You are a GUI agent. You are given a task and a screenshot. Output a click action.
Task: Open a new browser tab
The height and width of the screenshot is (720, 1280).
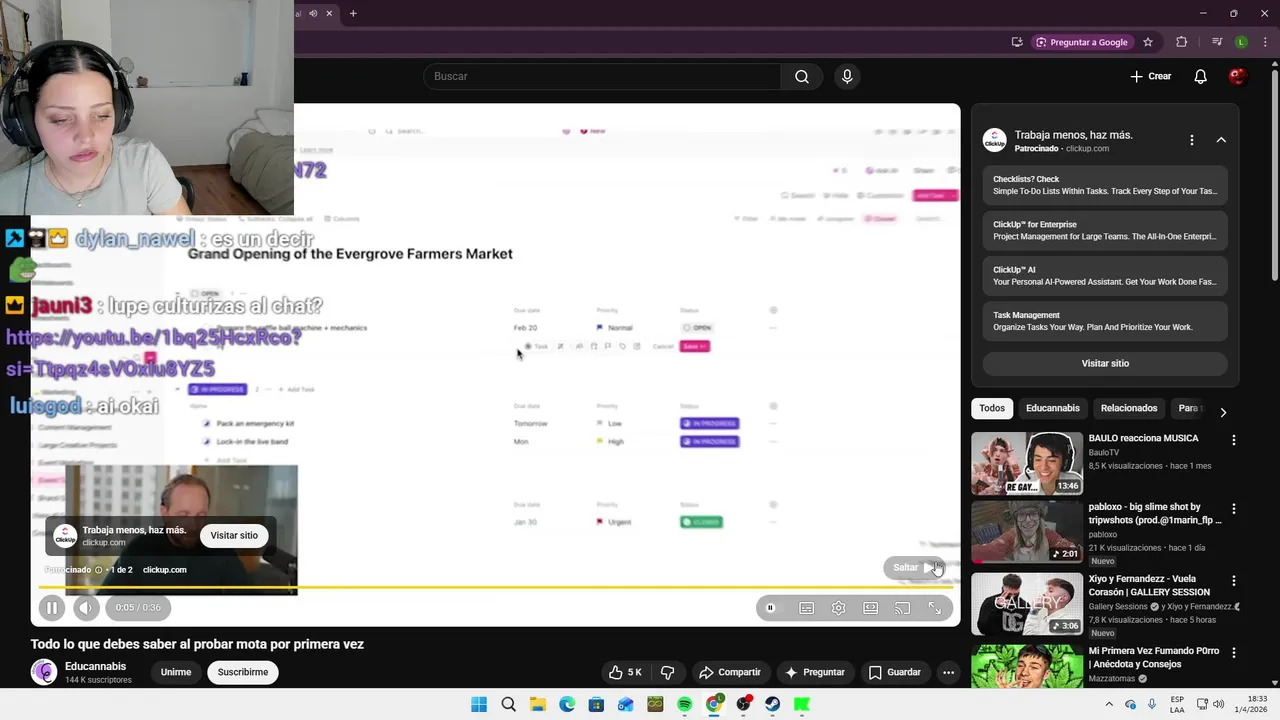coord(353,13)
